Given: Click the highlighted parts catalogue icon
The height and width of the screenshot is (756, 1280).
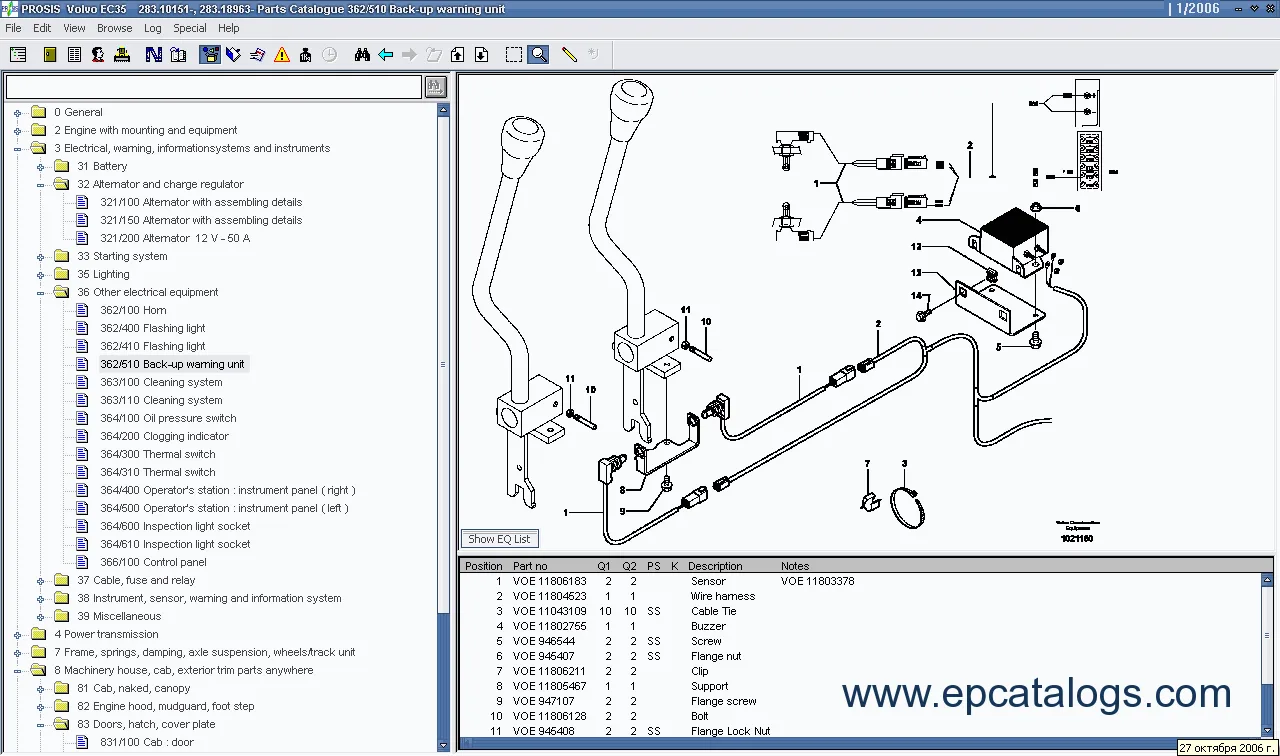Looking at the screenshot, I should tap(210, 55).
